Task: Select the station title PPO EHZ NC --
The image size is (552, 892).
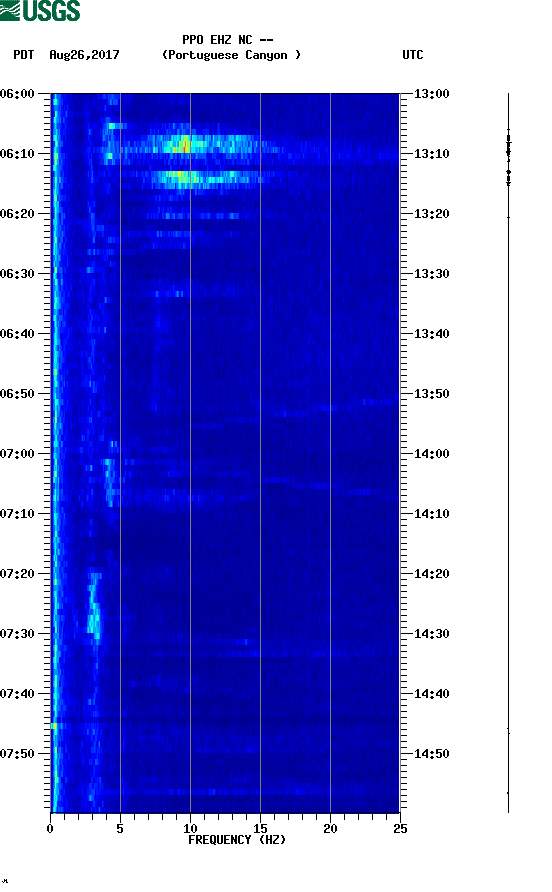Action: pyautogui.click(x=228, y=40)
